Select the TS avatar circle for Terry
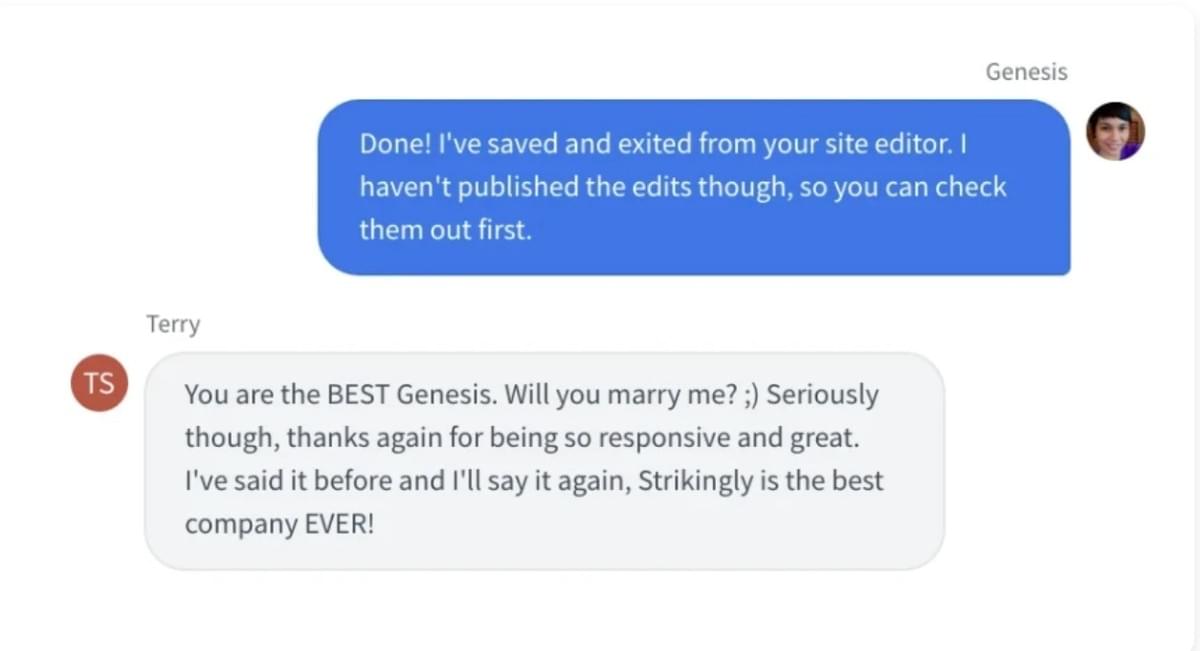1200x651 pixels. pyautogui.click(x=98, y=383)
